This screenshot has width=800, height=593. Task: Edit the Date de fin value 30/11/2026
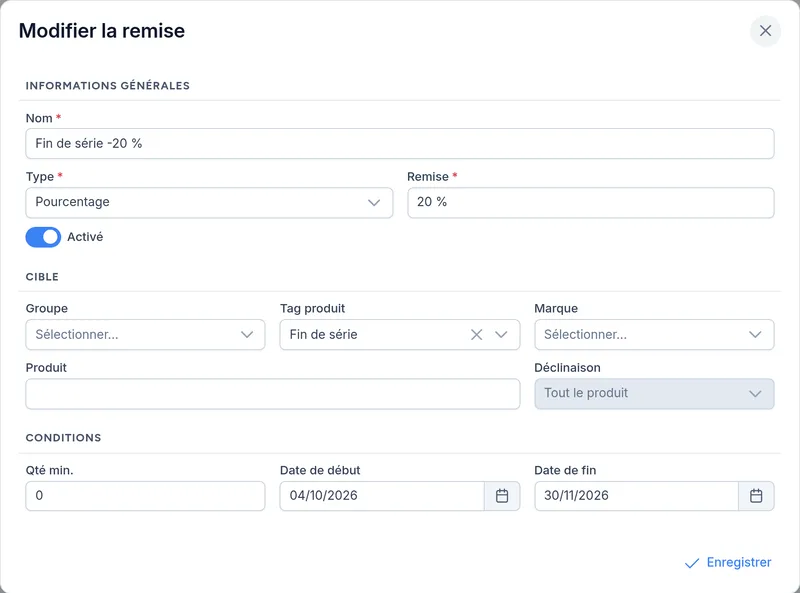pos(636,496)
